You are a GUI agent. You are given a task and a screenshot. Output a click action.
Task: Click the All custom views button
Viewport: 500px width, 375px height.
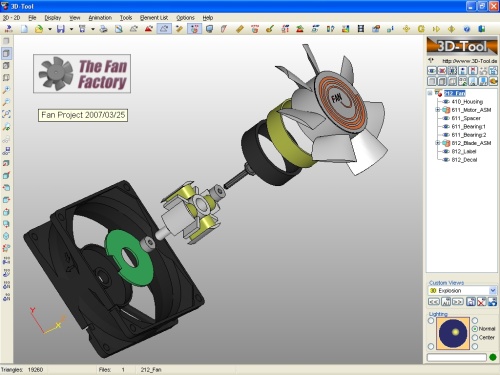tap(446, 302)
